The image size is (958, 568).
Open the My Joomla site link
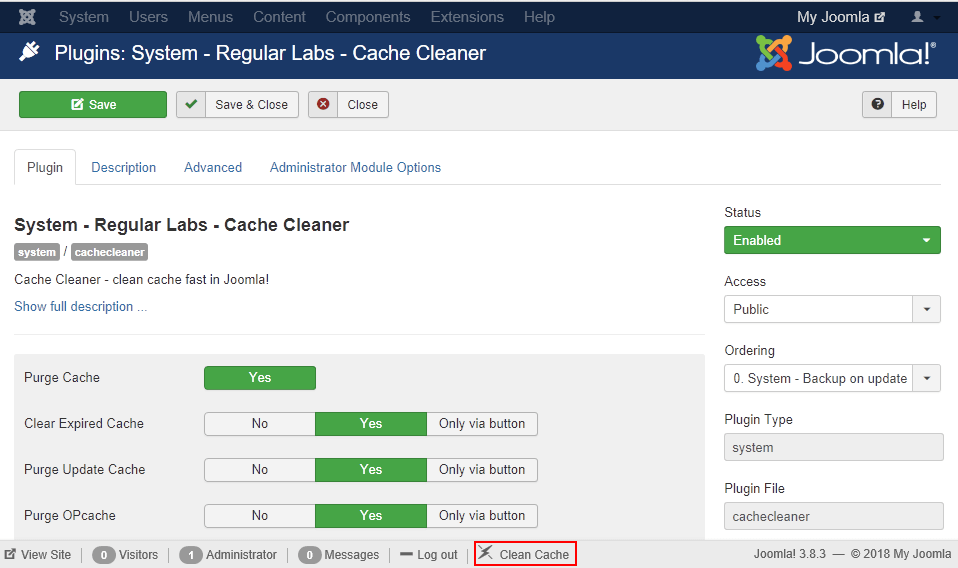(x=841, y=17)
